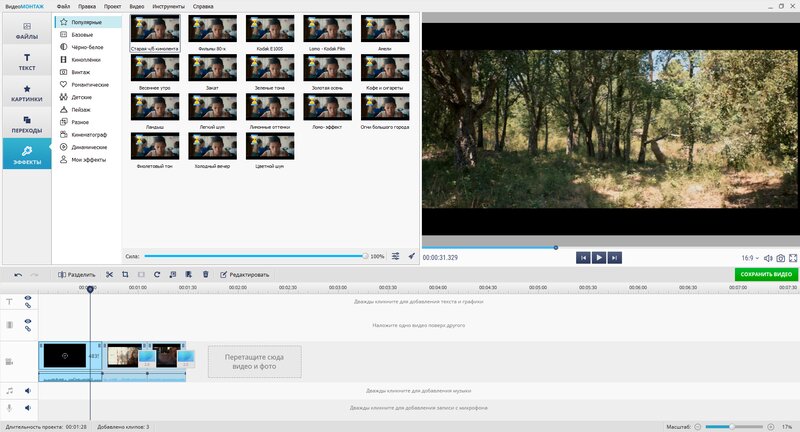Jump to next frame button

pos(615,258)
